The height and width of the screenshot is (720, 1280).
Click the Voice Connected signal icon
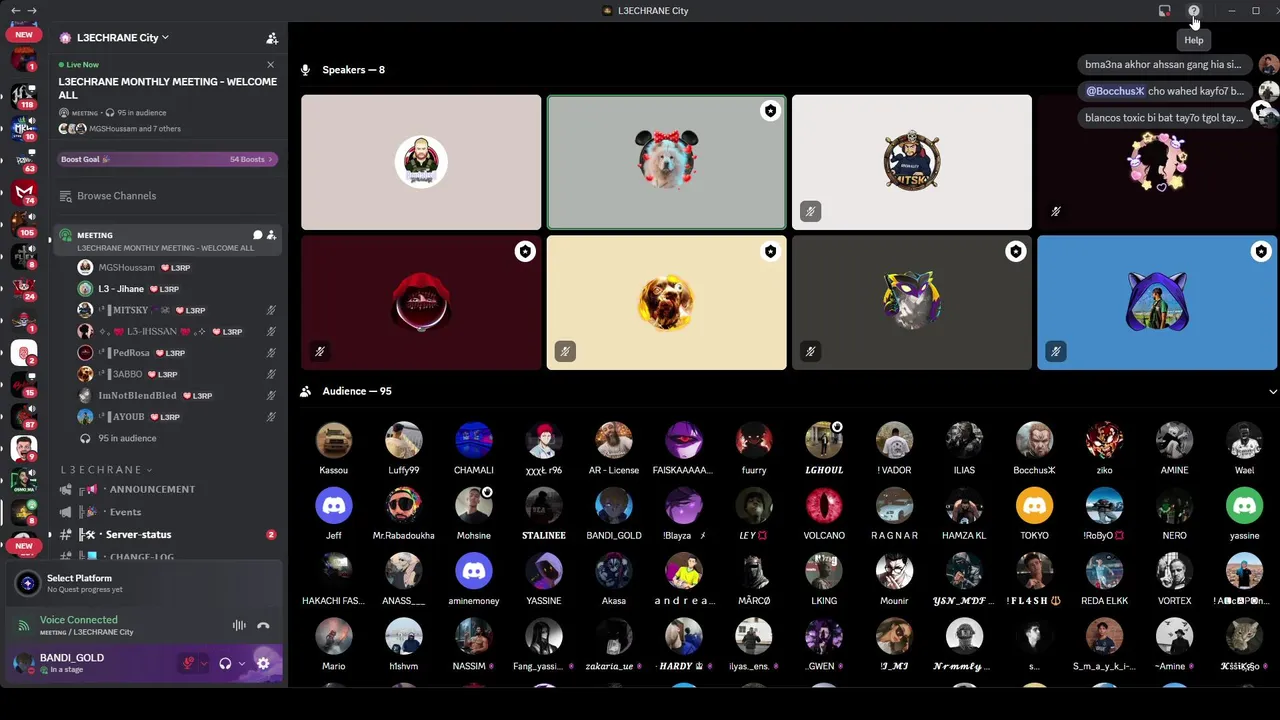point(23,625)
